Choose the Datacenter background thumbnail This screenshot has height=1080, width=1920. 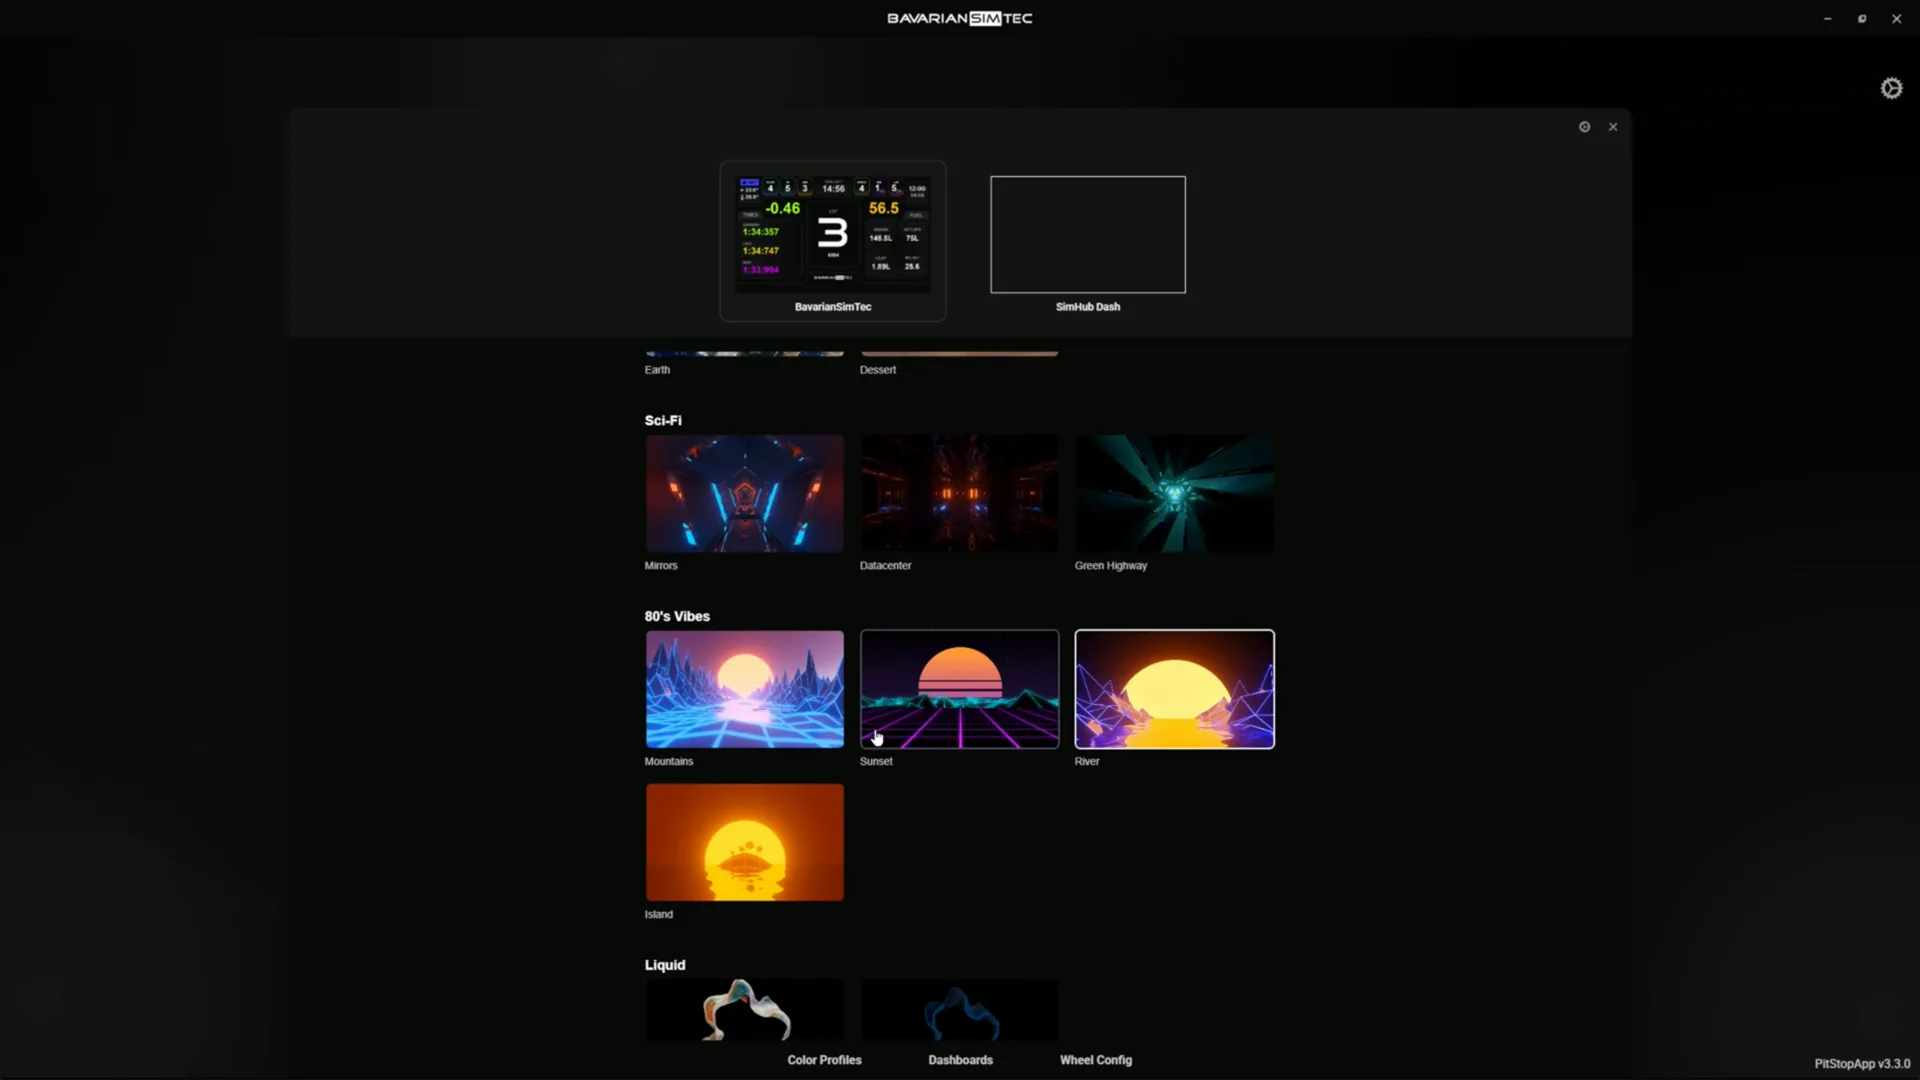click(960, 493)
